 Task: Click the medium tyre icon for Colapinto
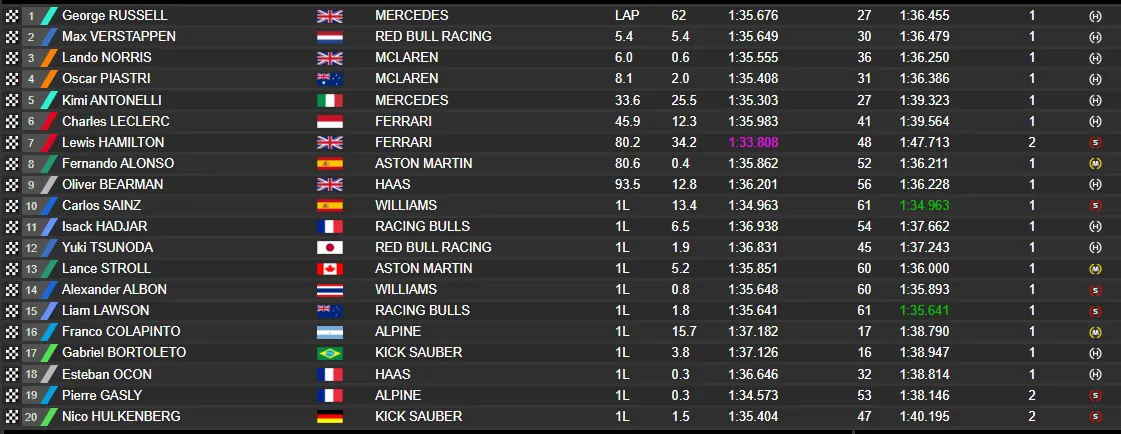point(1095,331)
